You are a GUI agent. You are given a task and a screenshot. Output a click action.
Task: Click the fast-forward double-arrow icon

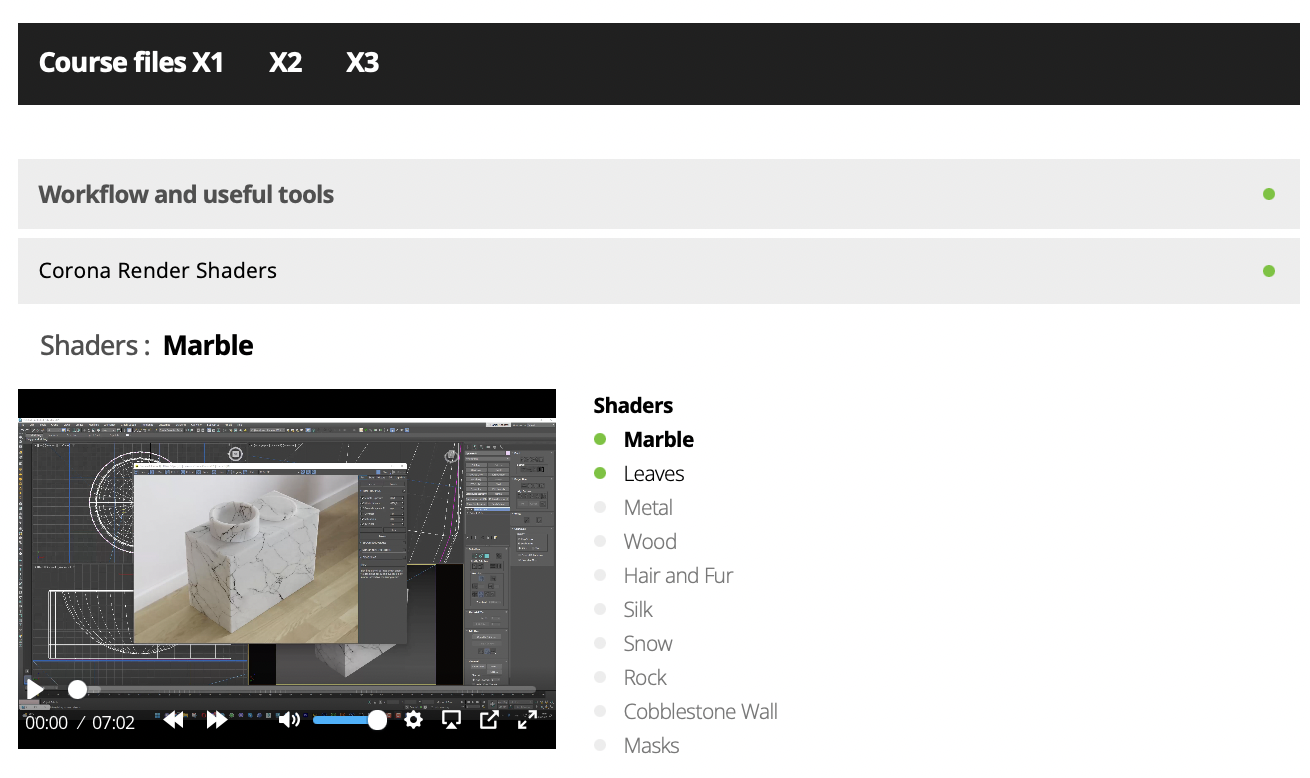click(x=217, y=719)
